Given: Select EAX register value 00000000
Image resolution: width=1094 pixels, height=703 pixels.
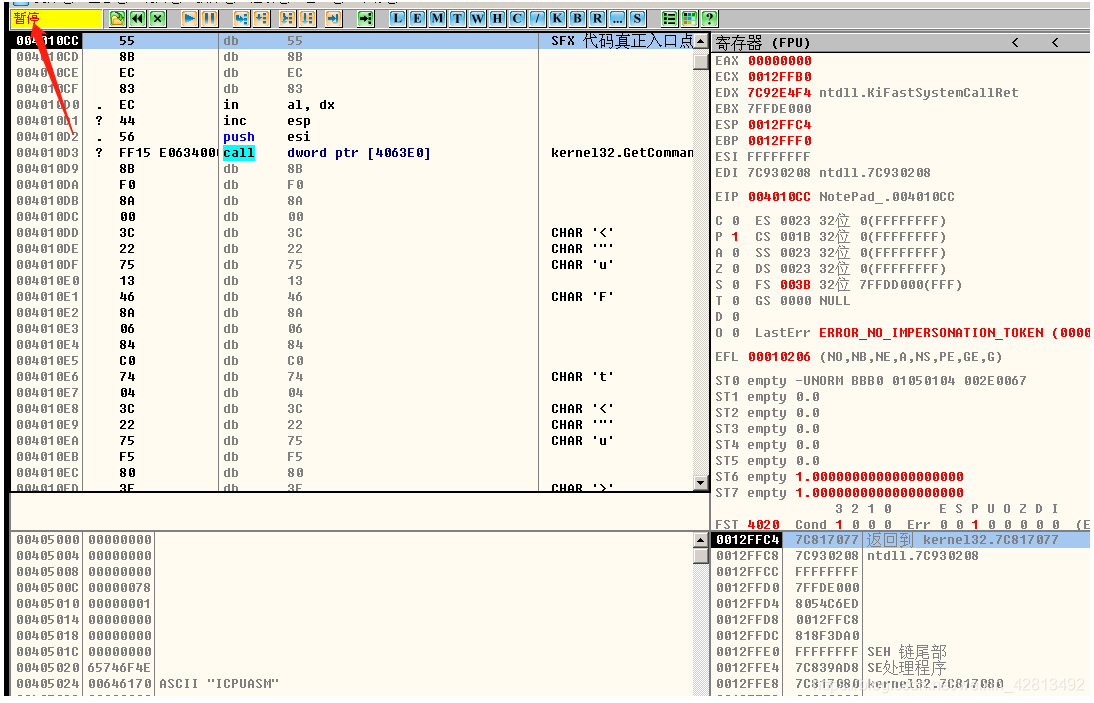Looking at the screenshot, I should click(x=779, y=61).
